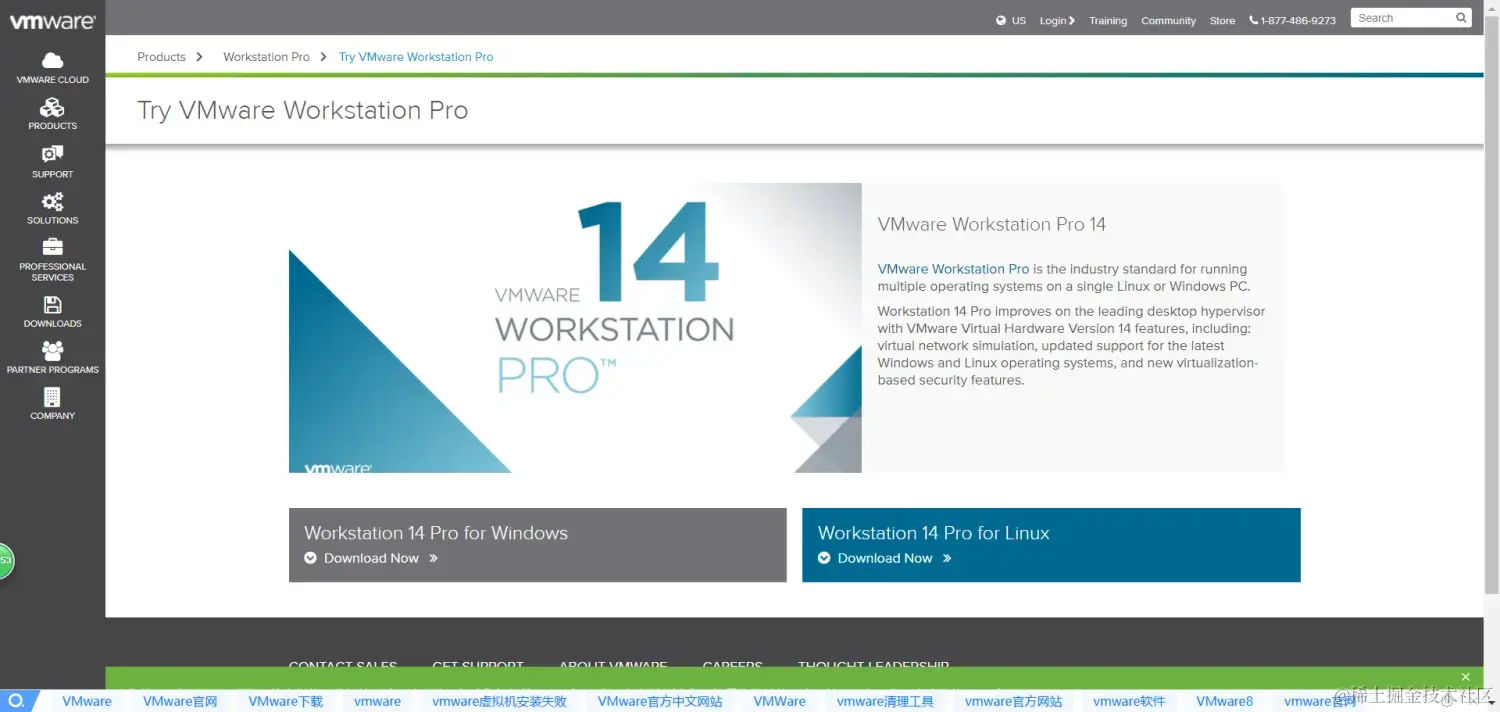Click the VMware Workstation Pro blue text link

(953, 269)
